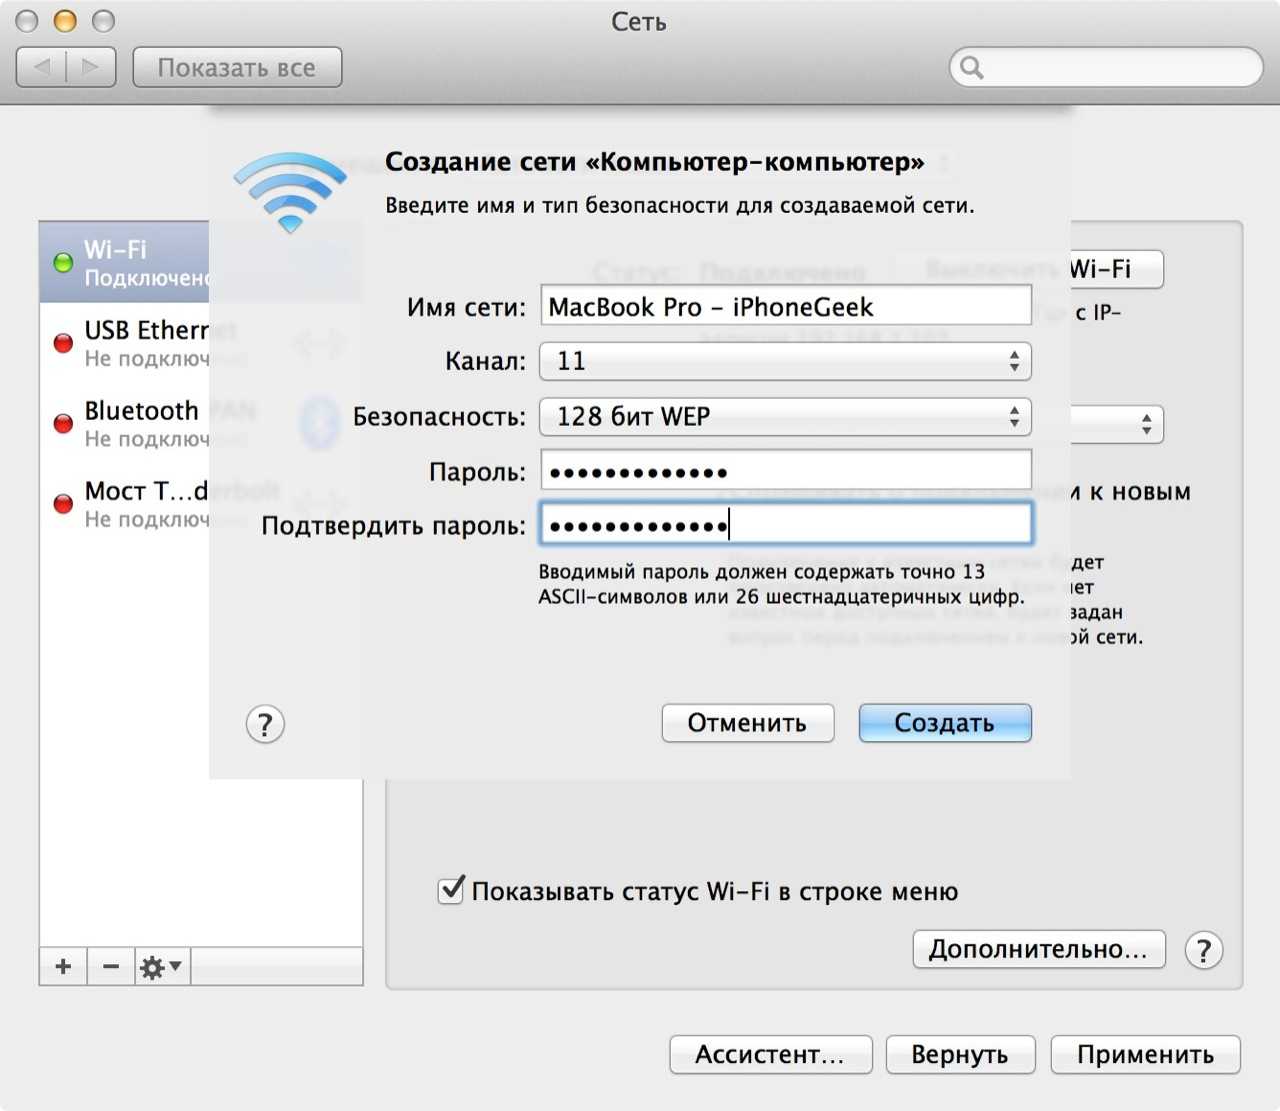Click the 13 ASCII-символов password hint text

click(781, 584)
